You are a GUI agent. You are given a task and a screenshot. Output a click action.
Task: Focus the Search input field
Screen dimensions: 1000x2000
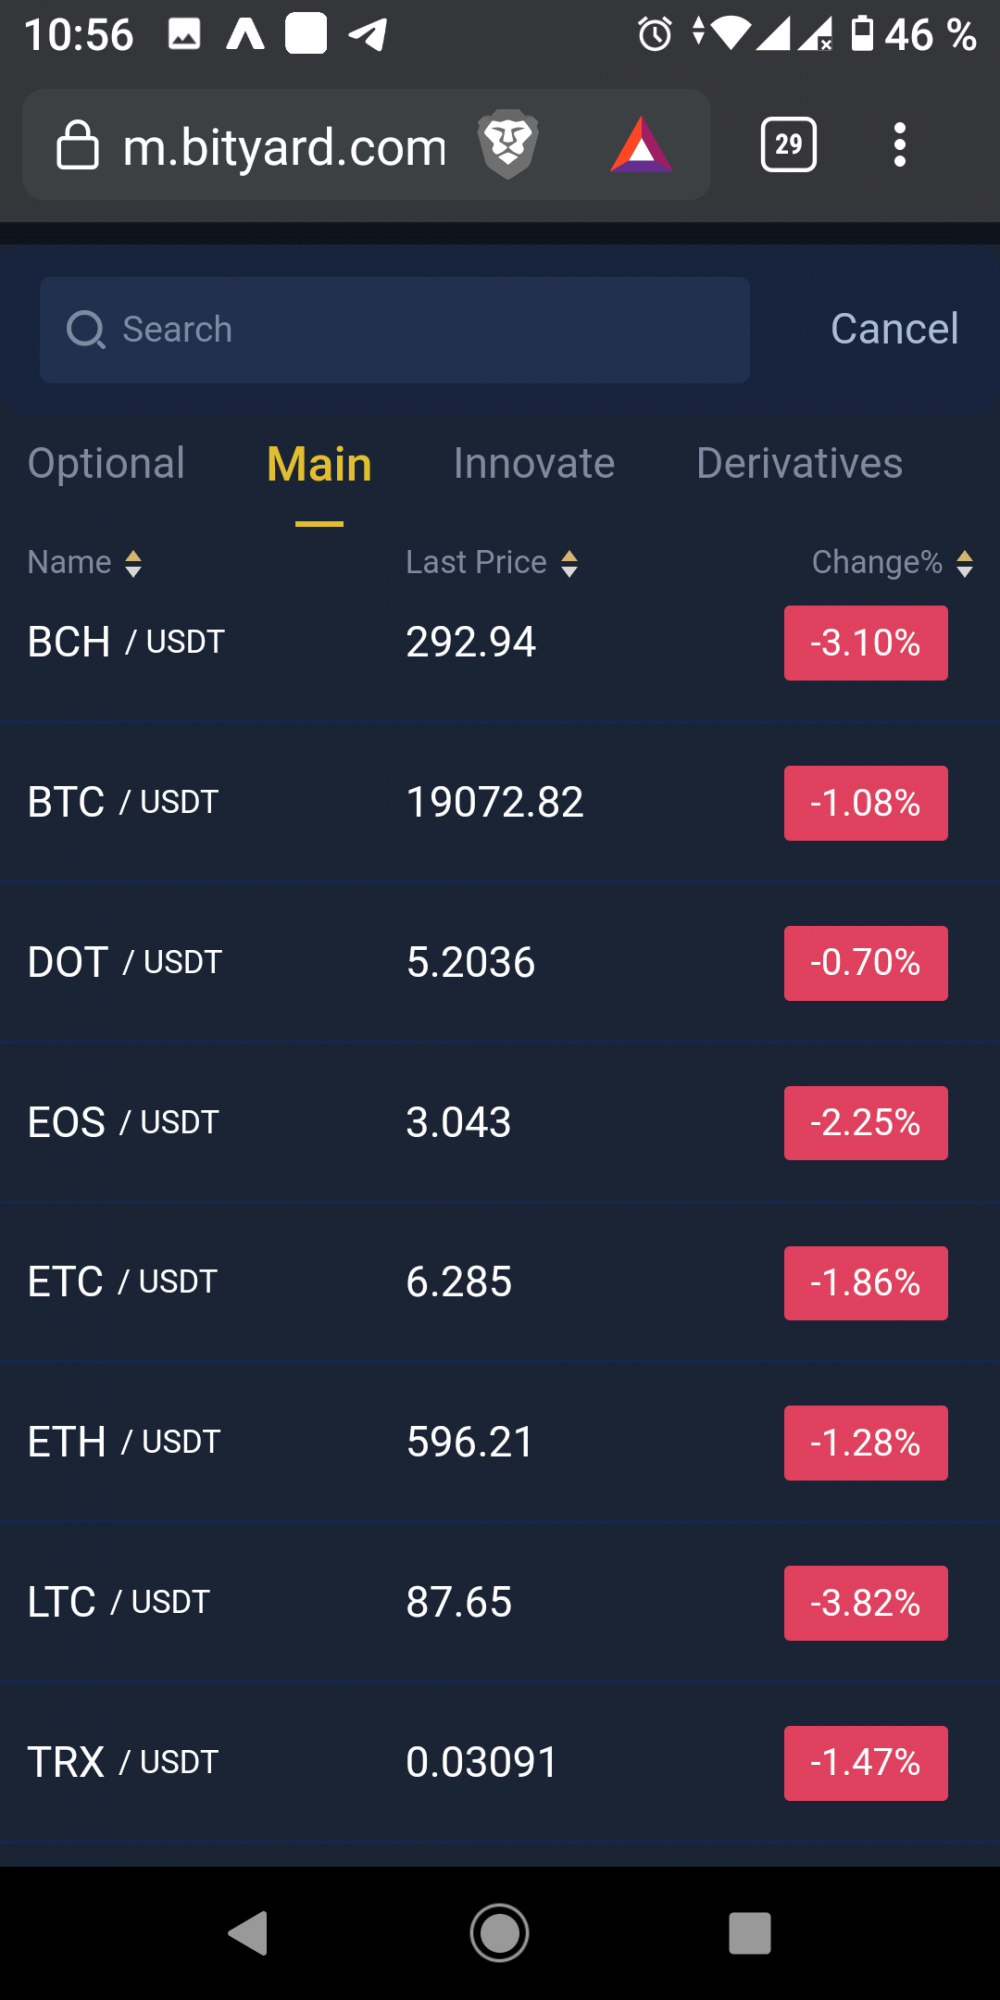pos(395,330)
